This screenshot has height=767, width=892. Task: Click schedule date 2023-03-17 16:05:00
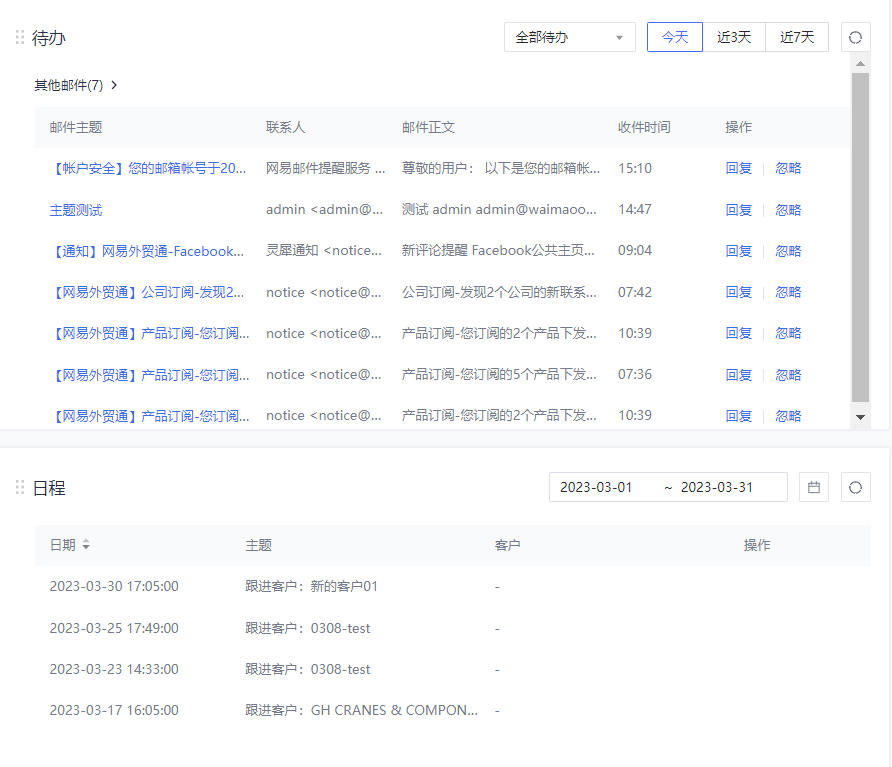[114, 711]
